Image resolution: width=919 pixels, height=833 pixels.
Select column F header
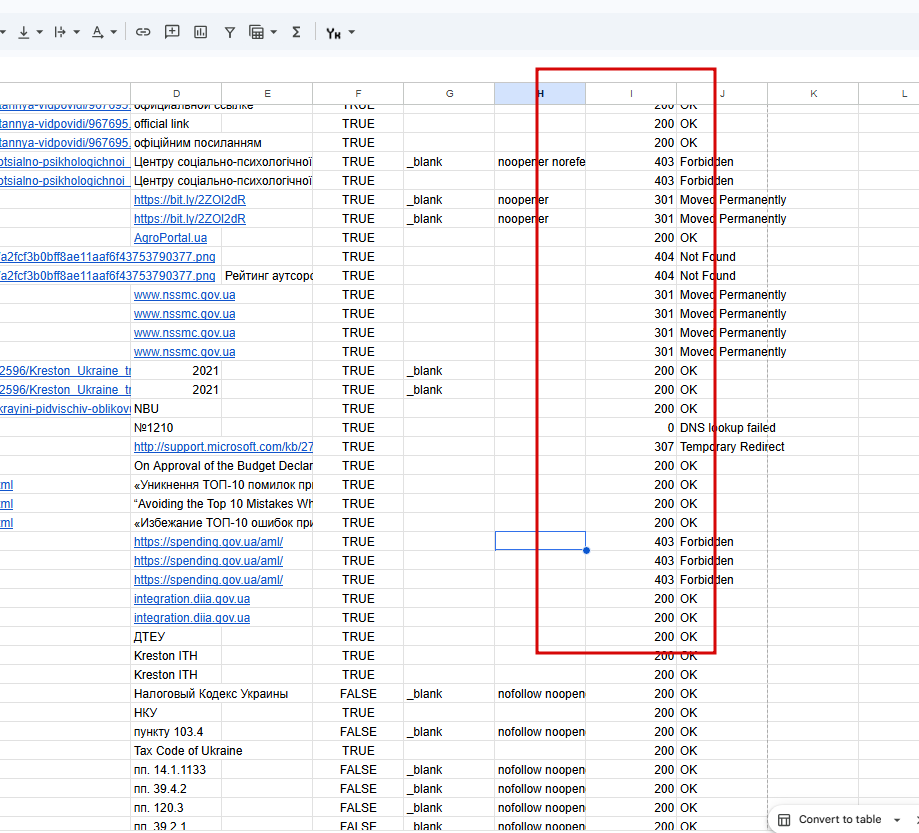[x=358, y=94]
